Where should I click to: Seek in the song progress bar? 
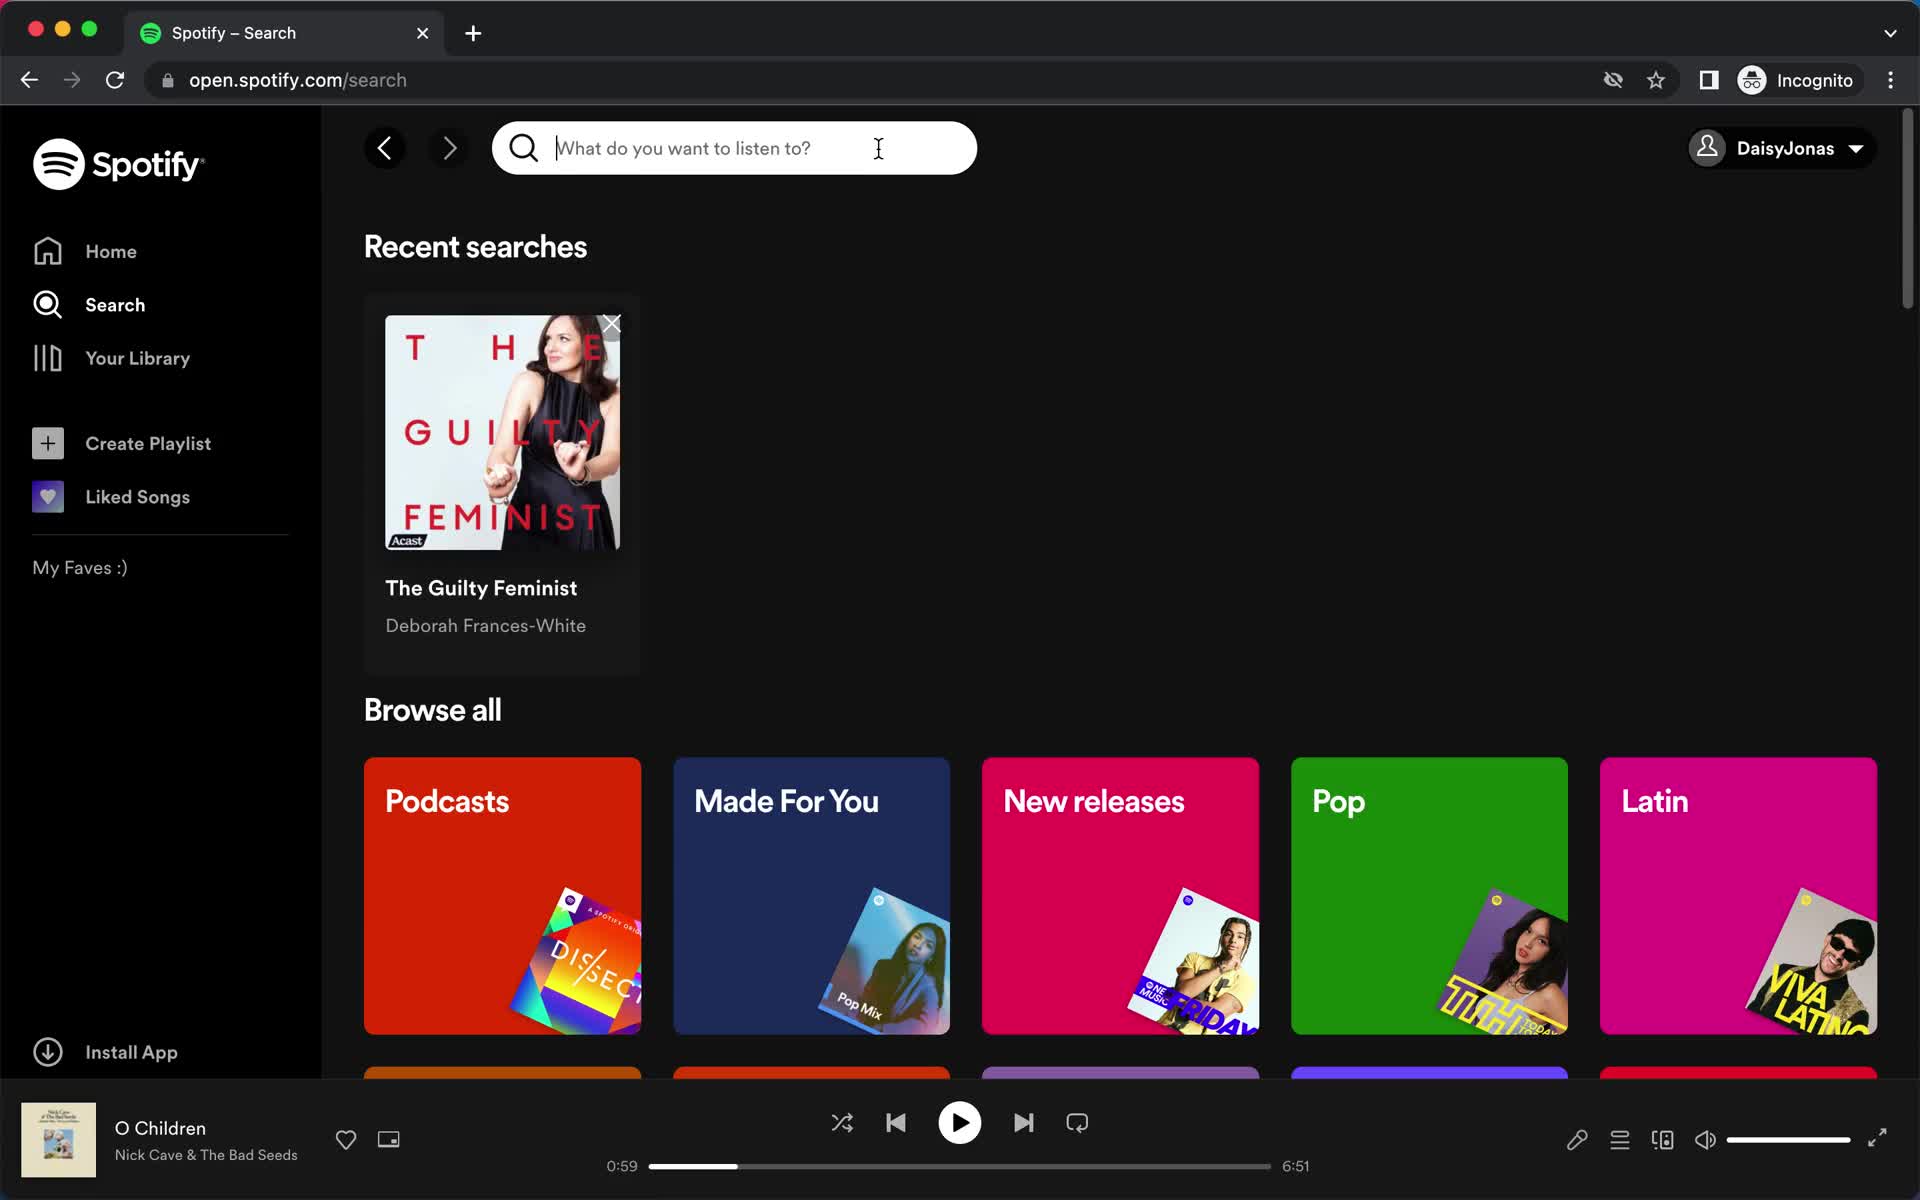[959, 1166]
